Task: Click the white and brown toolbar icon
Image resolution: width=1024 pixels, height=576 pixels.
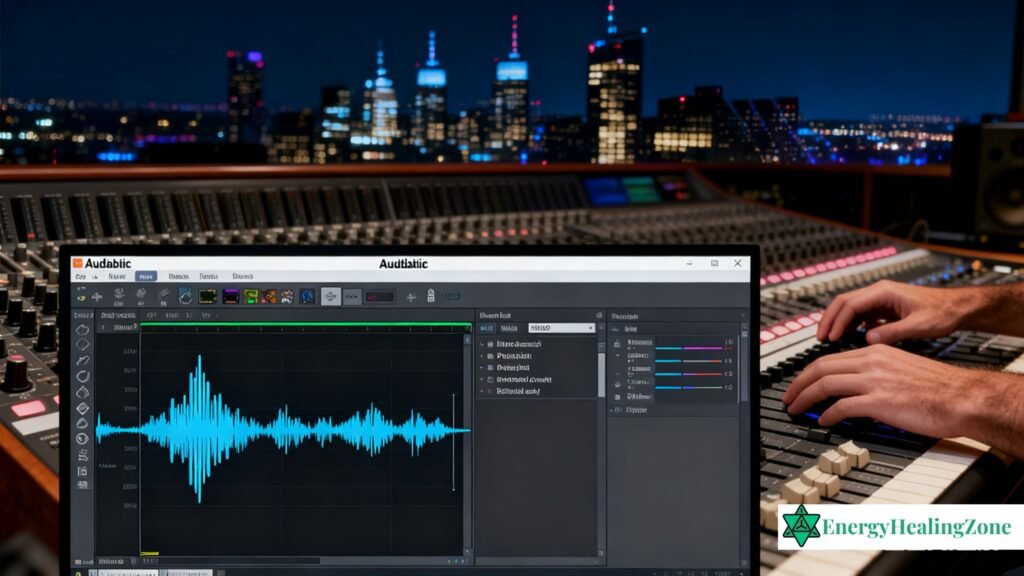Action: tap(287, 297)
